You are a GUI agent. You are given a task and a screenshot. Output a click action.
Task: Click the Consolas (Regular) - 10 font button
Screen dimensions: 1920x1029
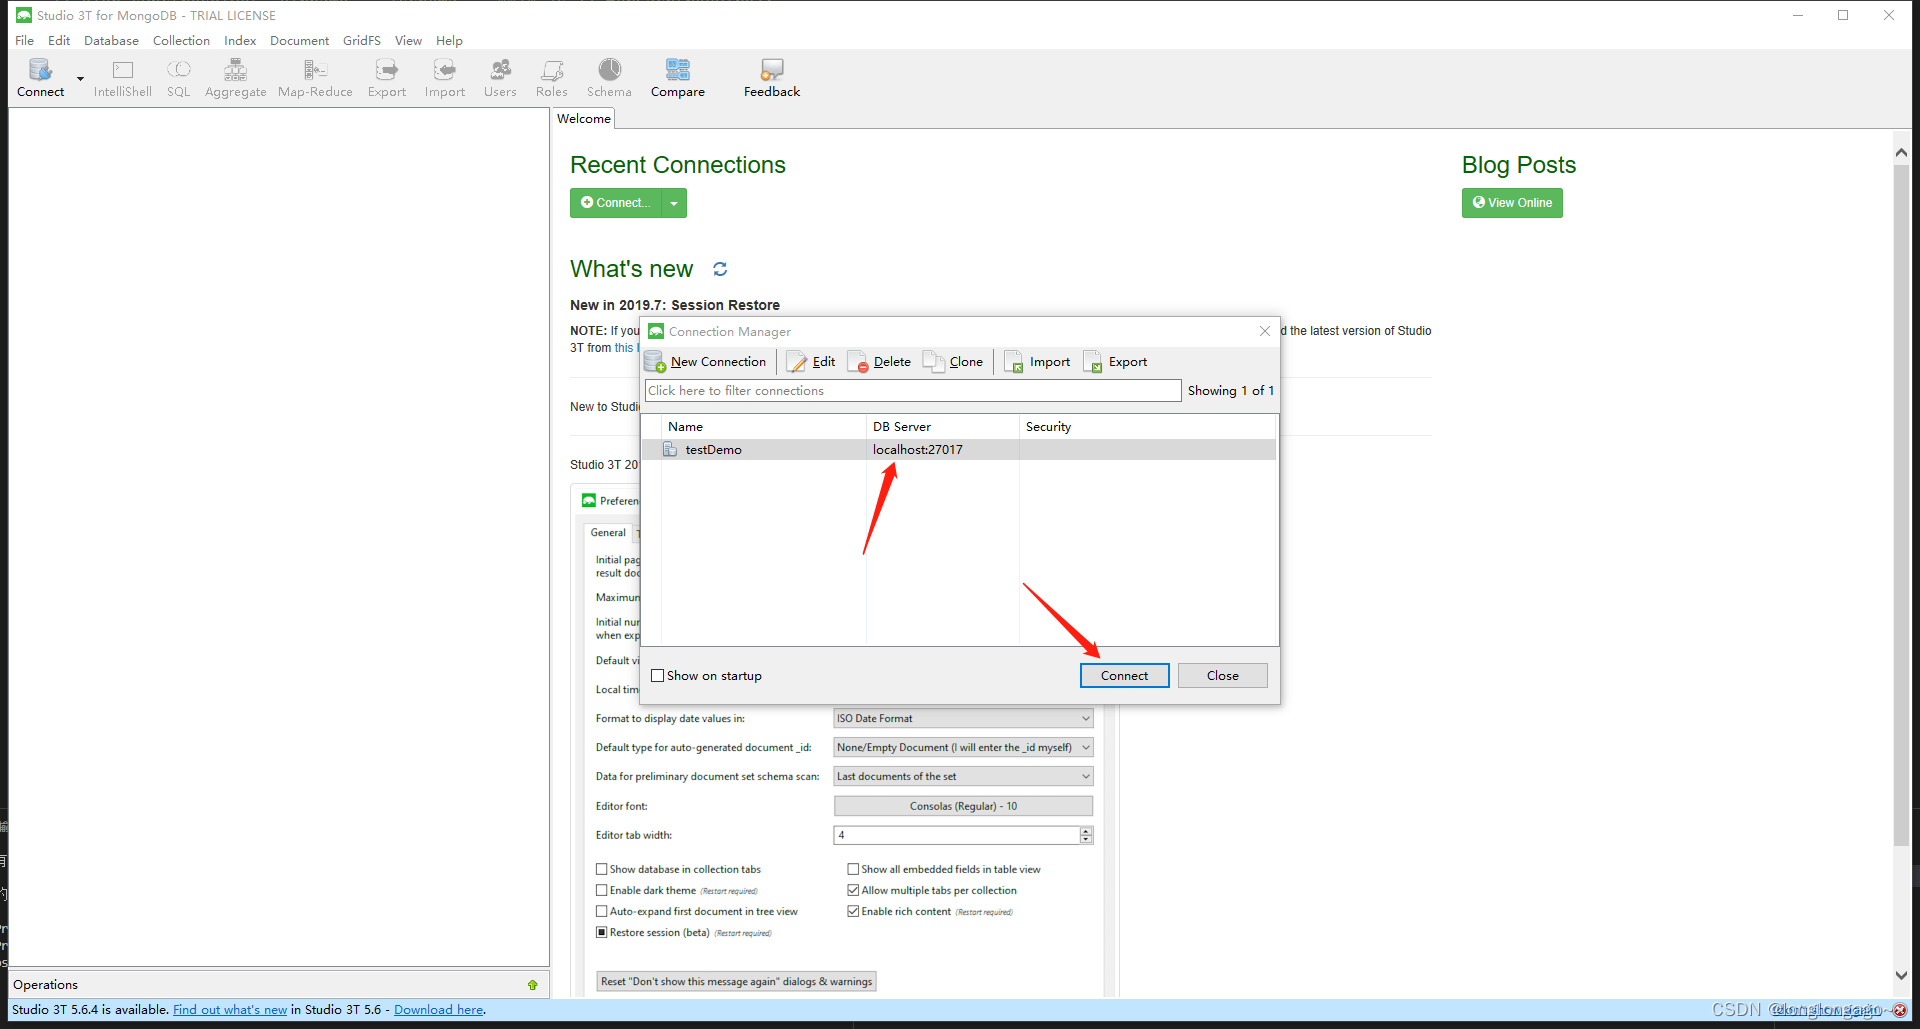pyautogui.click(x=963, y=806)
